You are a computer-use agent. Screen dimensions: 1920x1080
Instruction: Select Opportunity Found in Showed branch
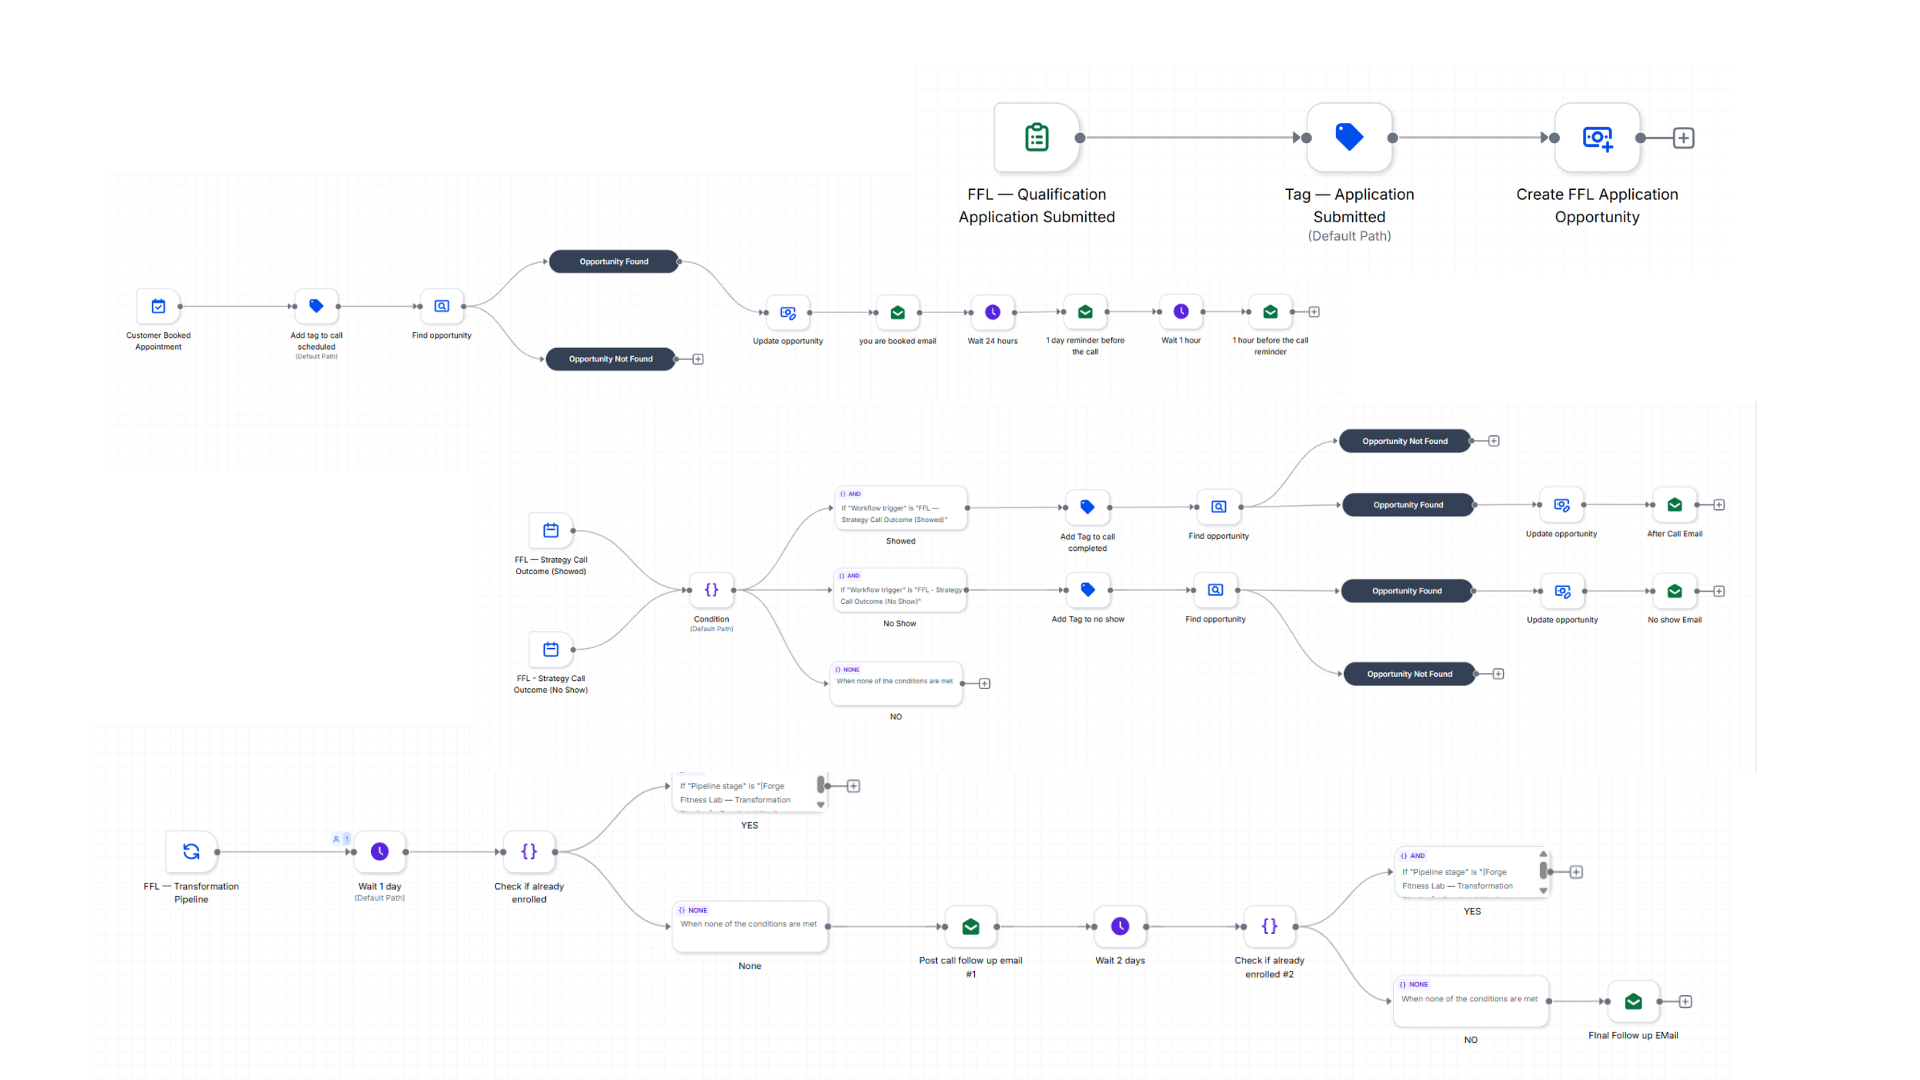click(1408, 505)
